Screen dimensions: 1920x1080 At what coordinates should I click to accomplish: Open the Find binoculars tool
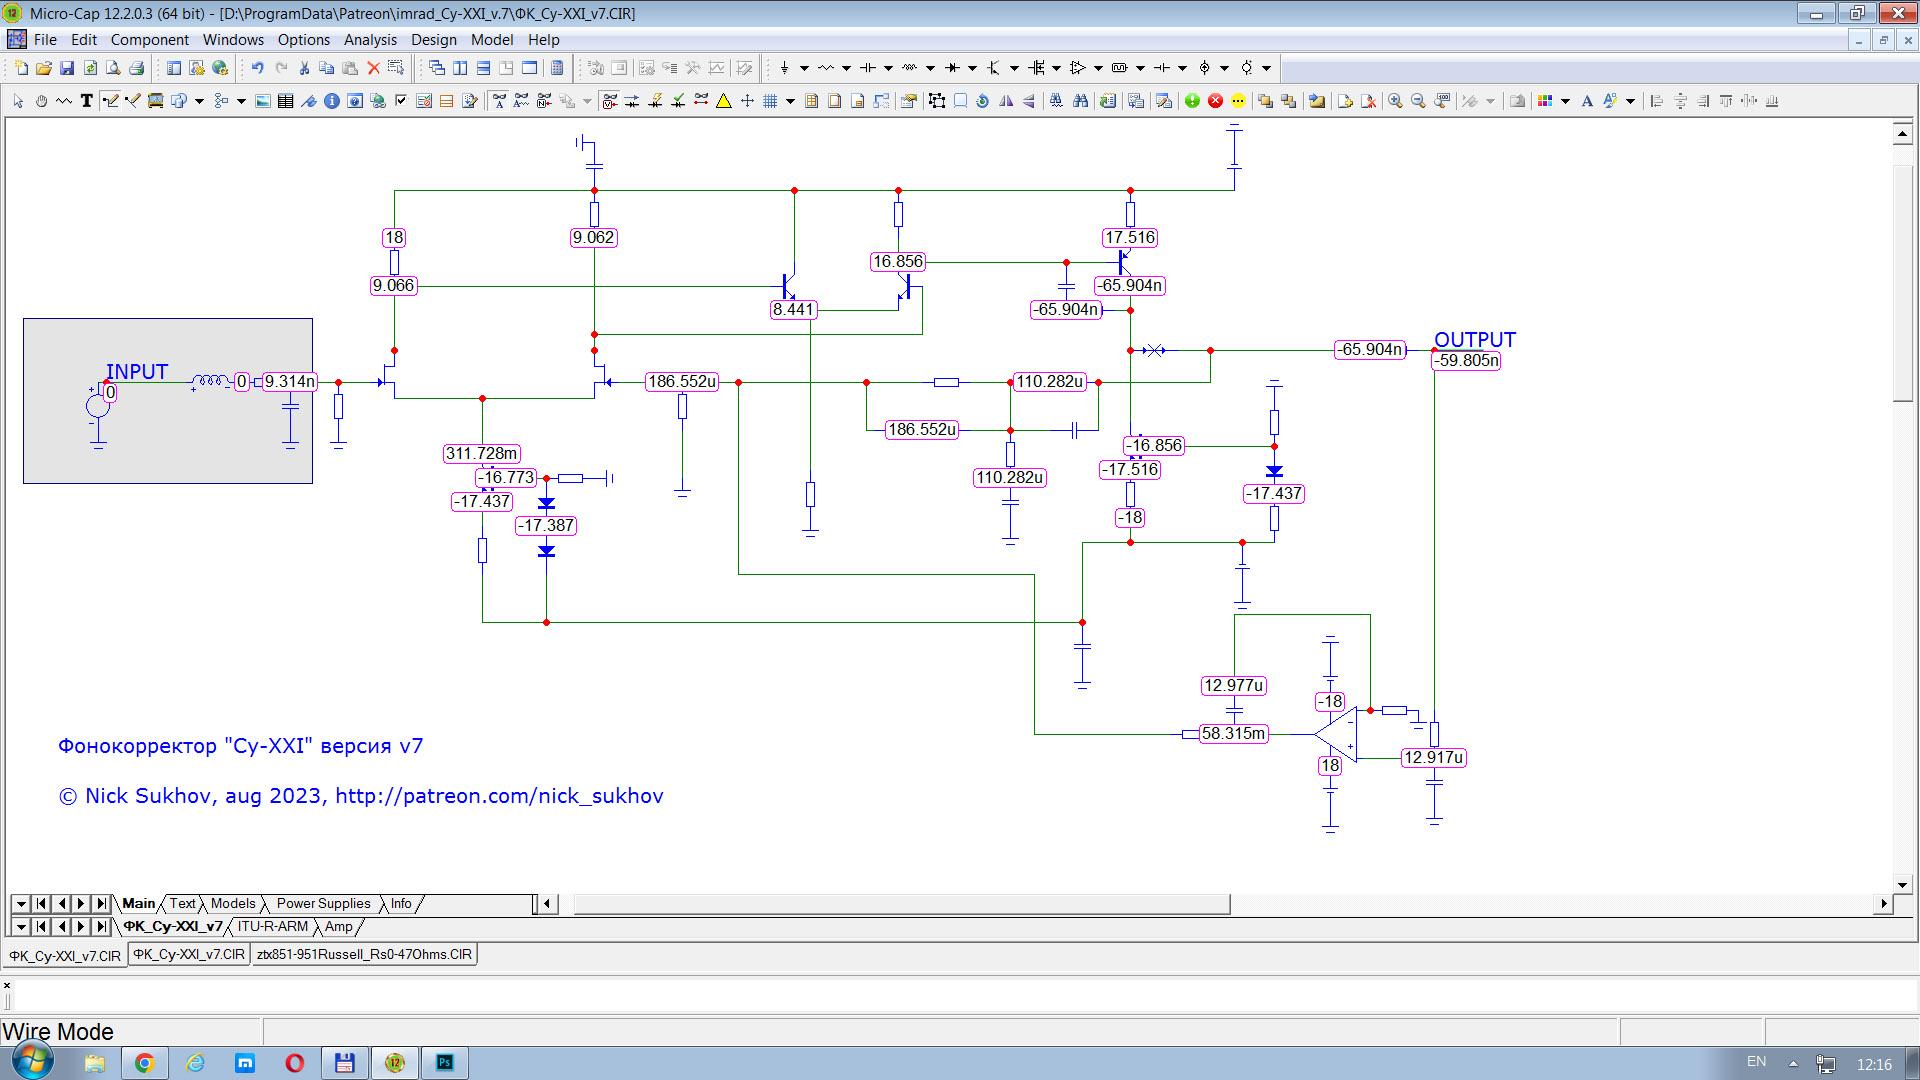1080,101
